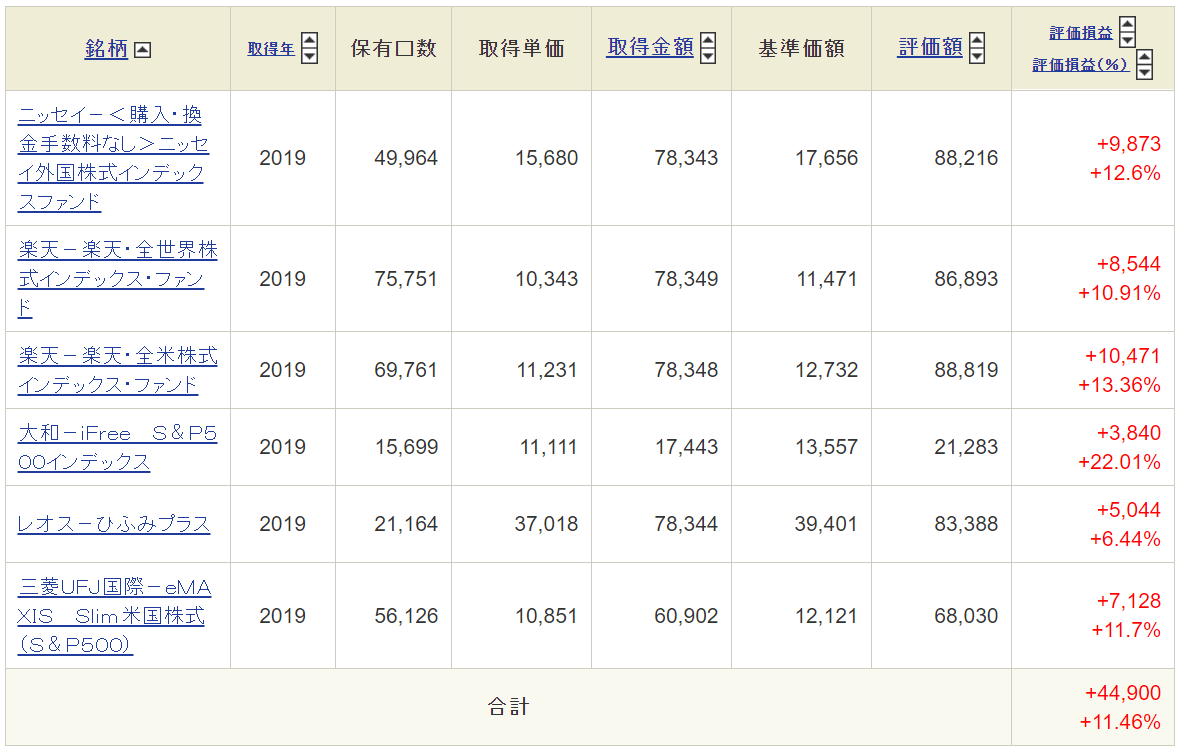Select the 78,349 acquisition amount
This screenshot has height=753, width=1185.
coord(686,279)
